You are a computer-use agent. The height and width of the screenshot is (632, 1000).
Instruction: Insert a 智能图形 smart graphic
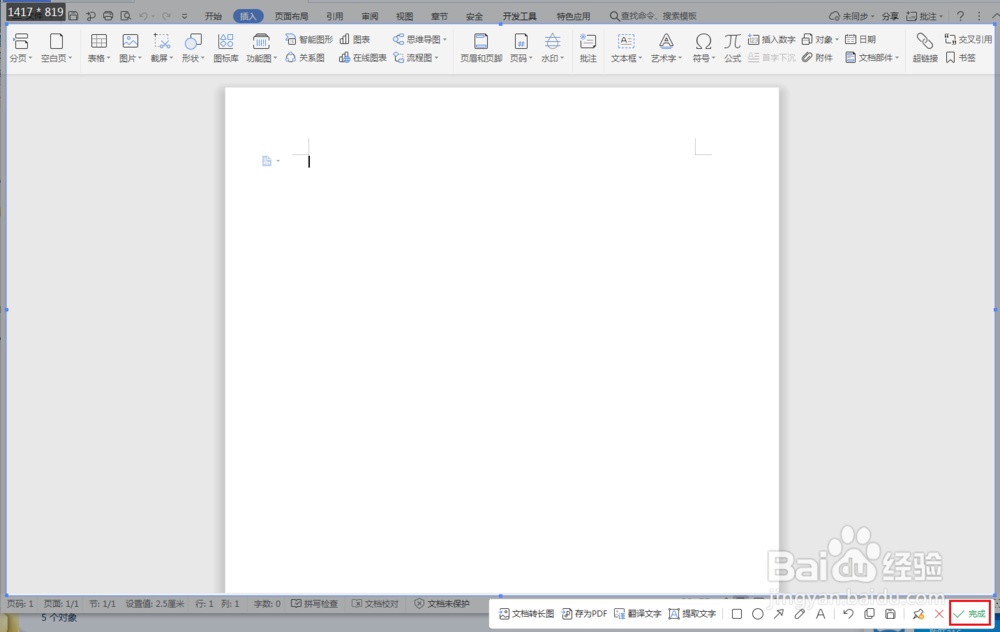tap(309, 40)
